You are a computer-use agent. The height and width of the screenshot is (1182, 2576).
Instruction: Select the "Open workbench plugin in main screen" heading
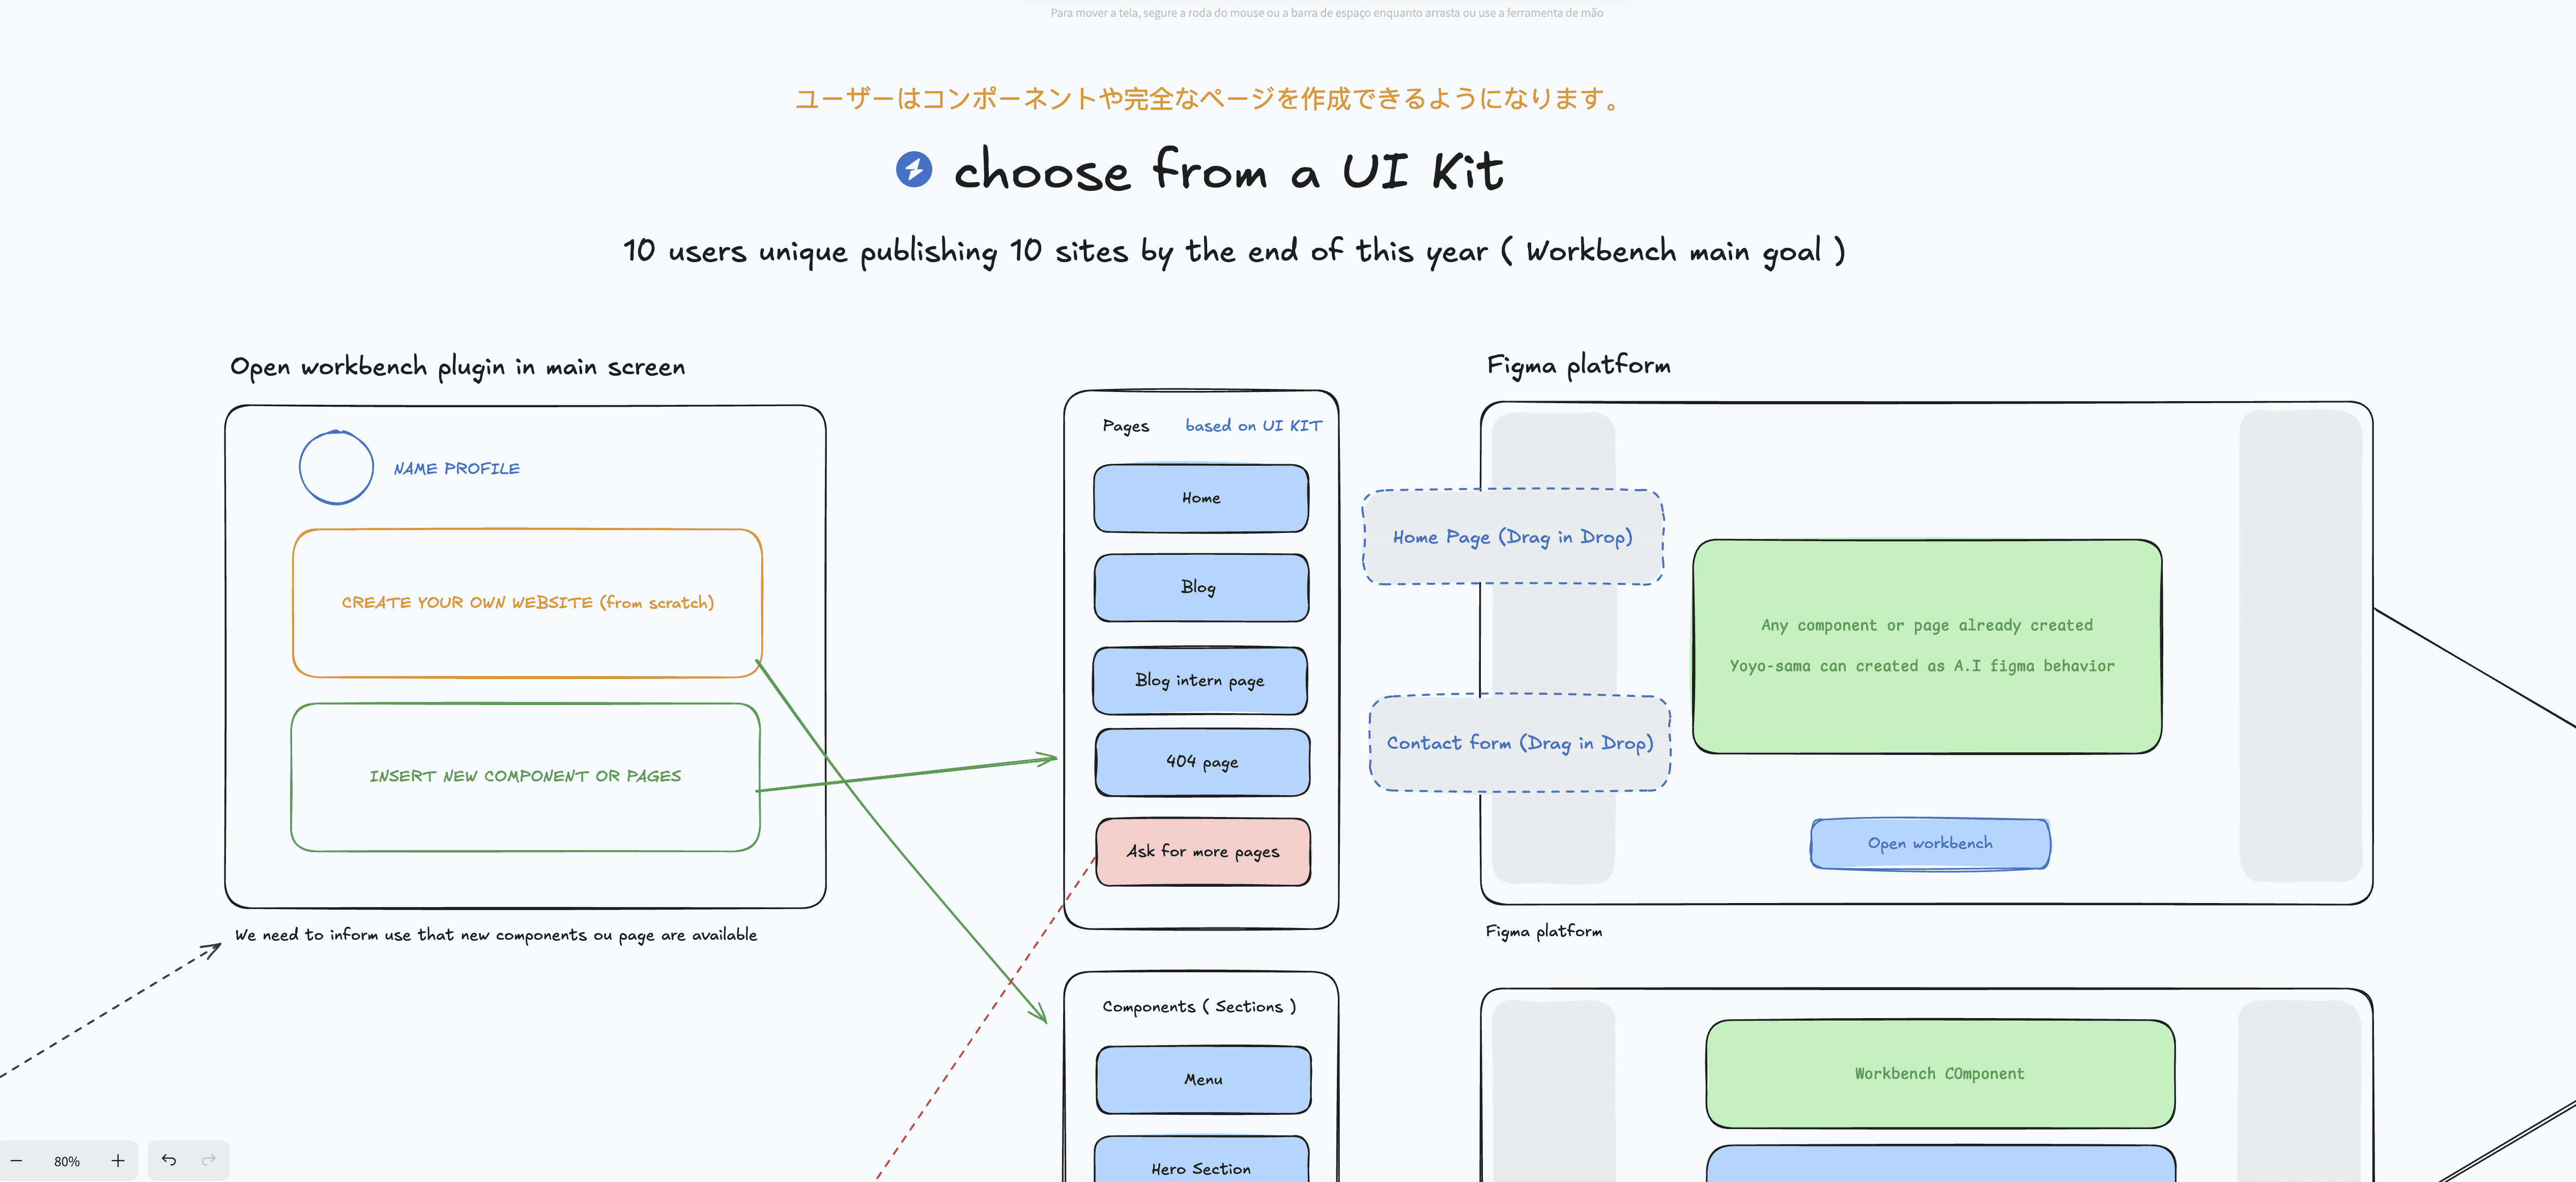click(x=458, y=367)
